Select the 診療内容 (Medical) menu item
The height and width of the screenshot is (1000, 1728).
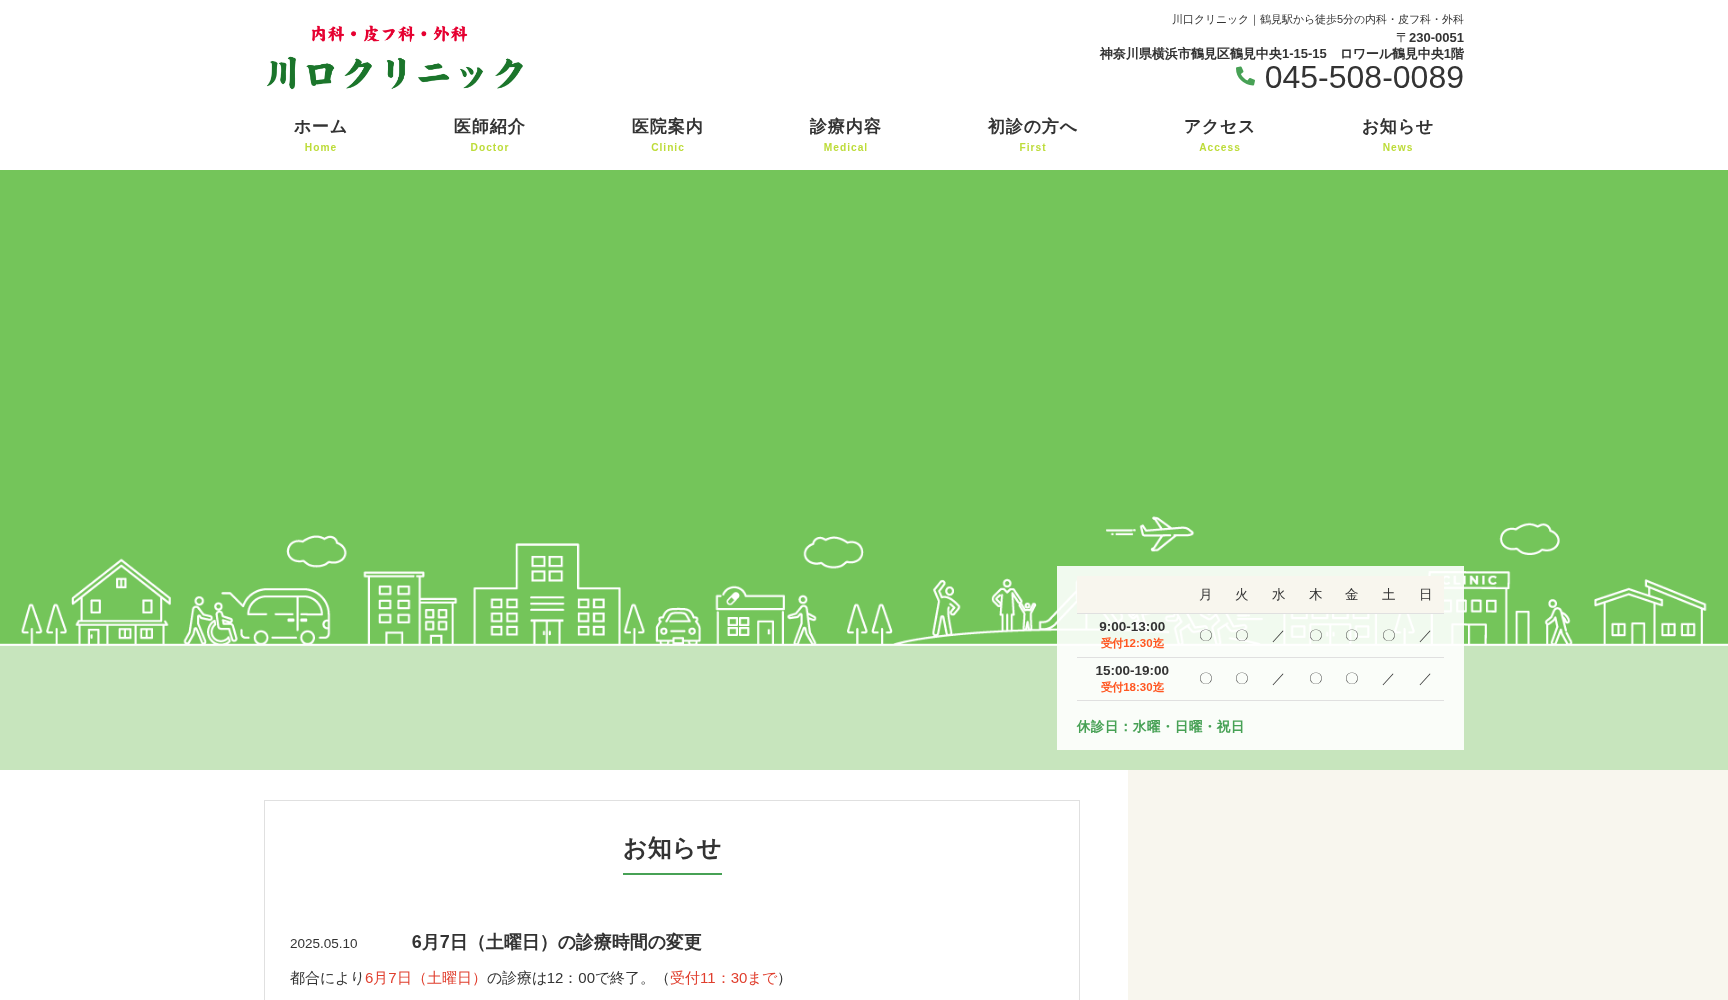pyautogui.click(x=845, y=135)
